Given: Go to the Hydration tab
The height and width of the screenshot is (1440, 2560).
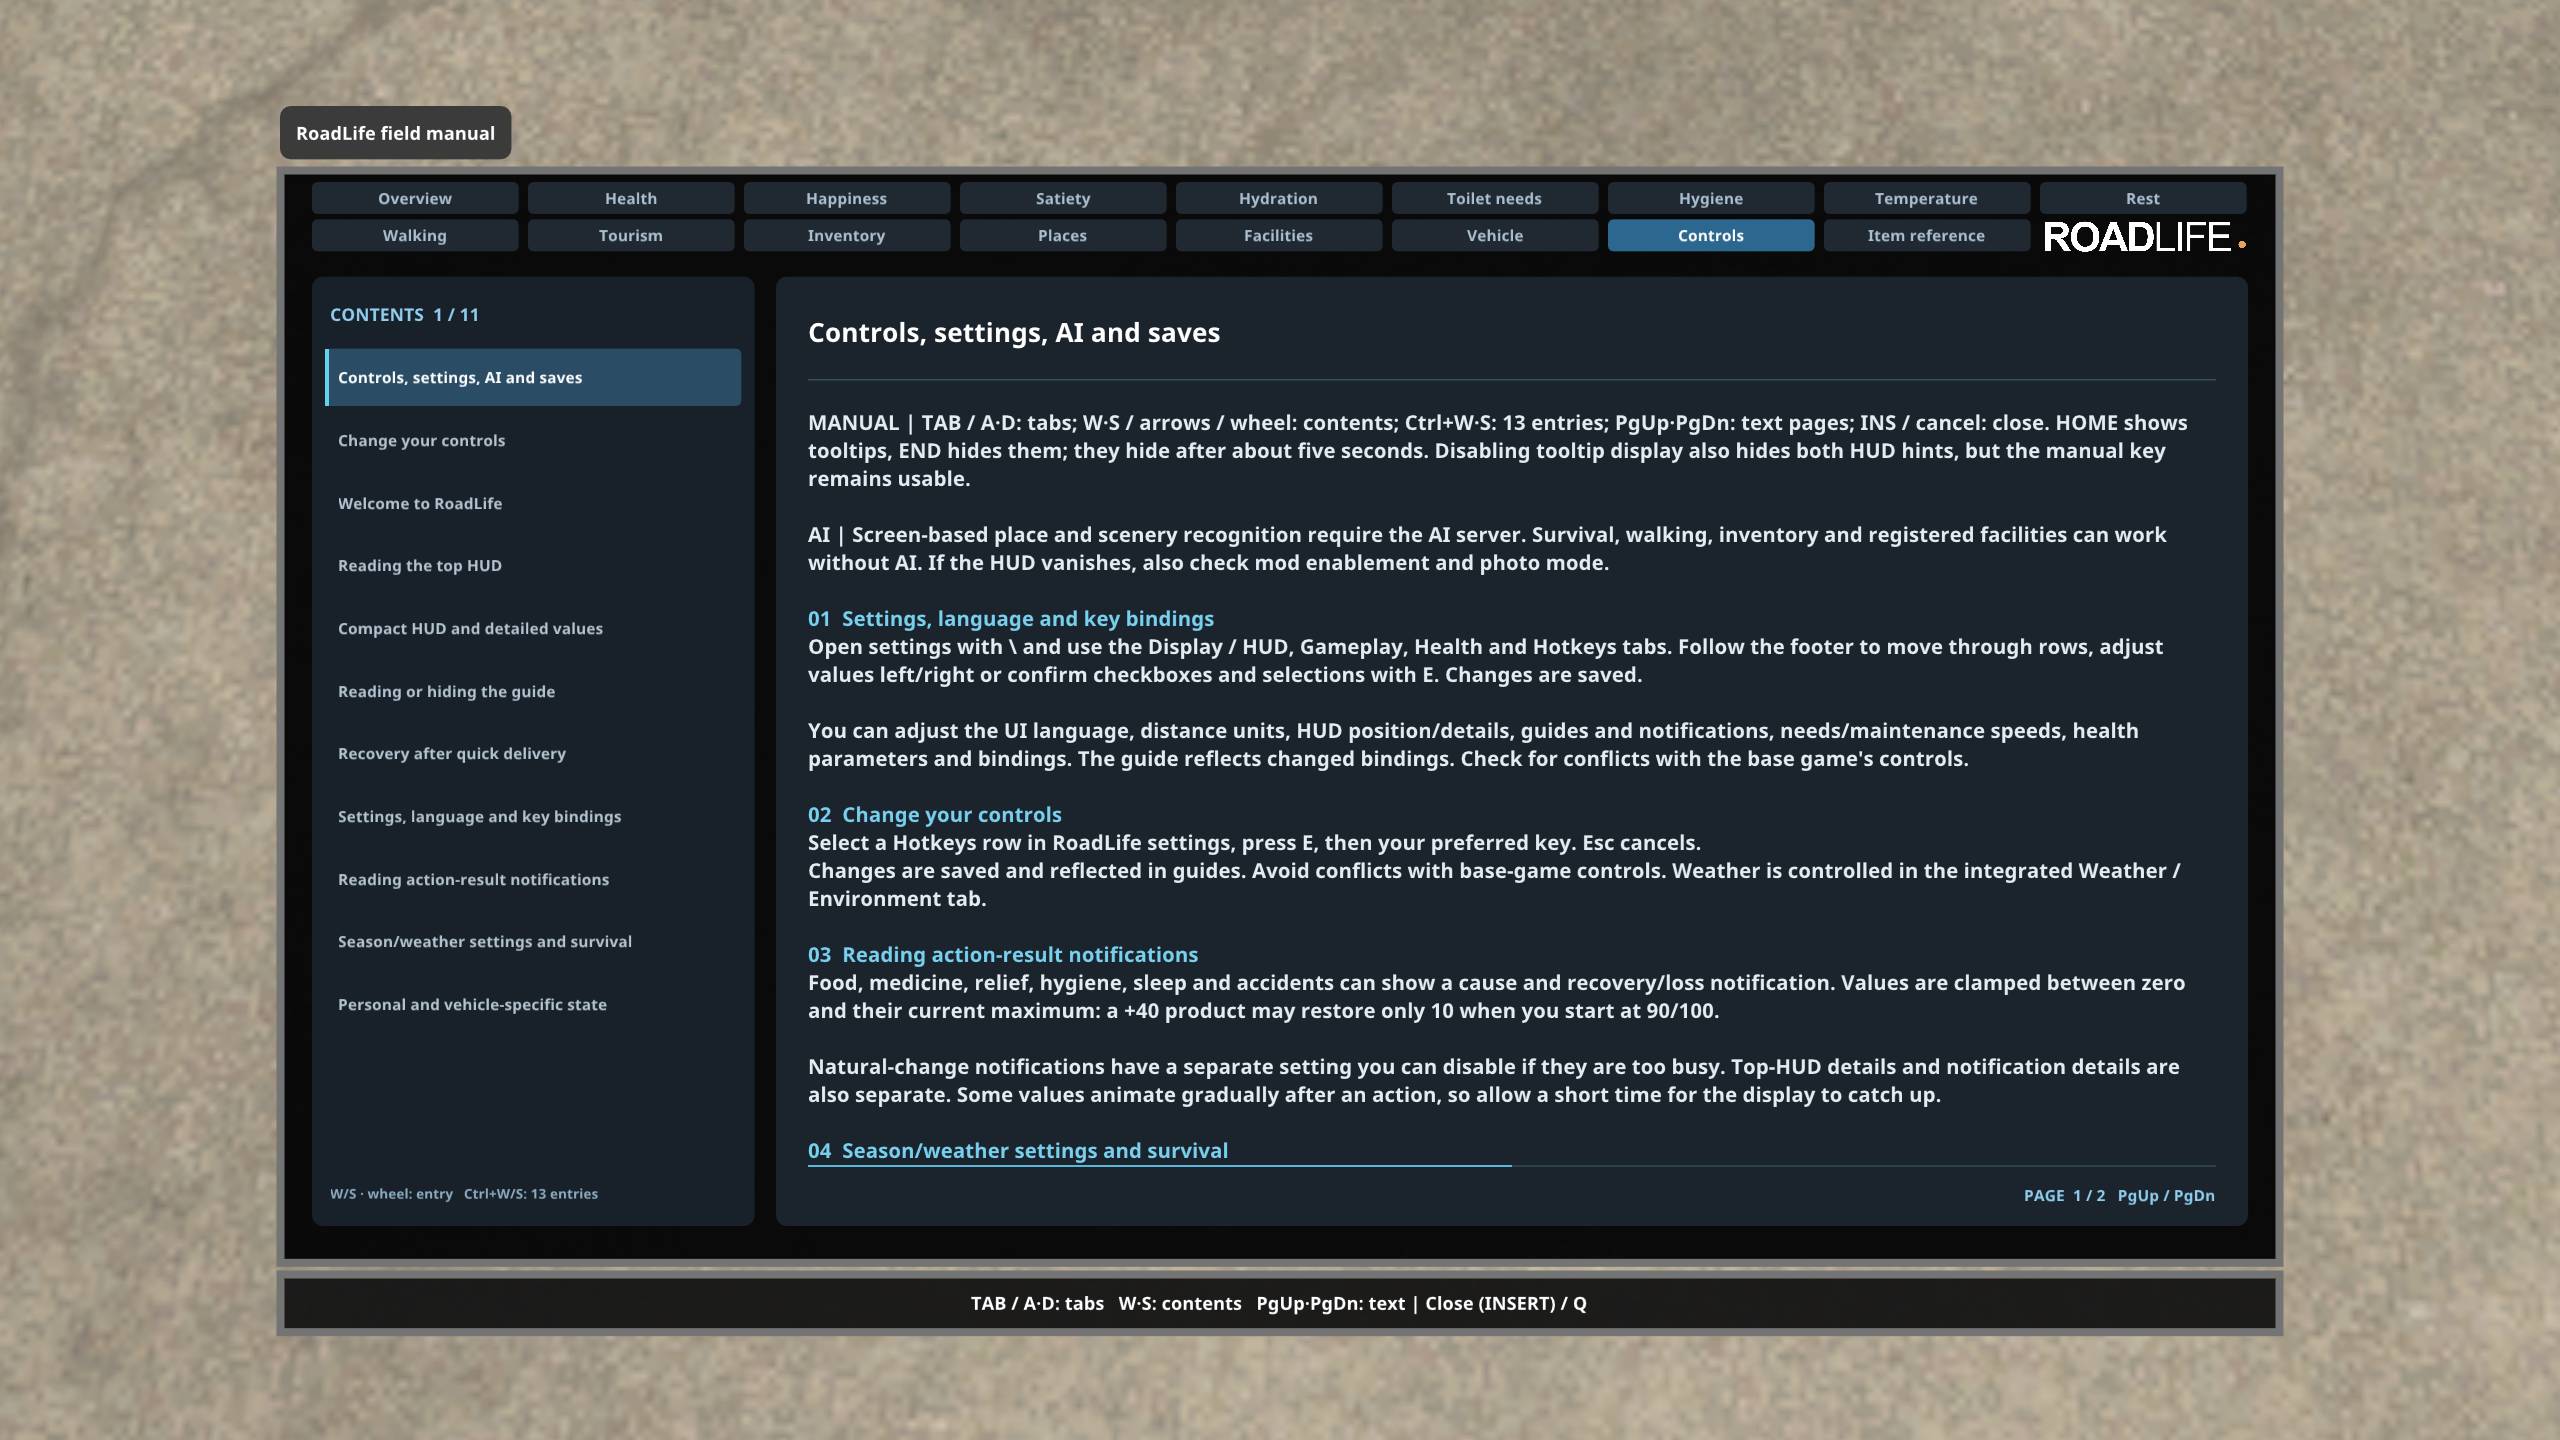Looking at the screenshot, I should click(x=1279, y=198).
